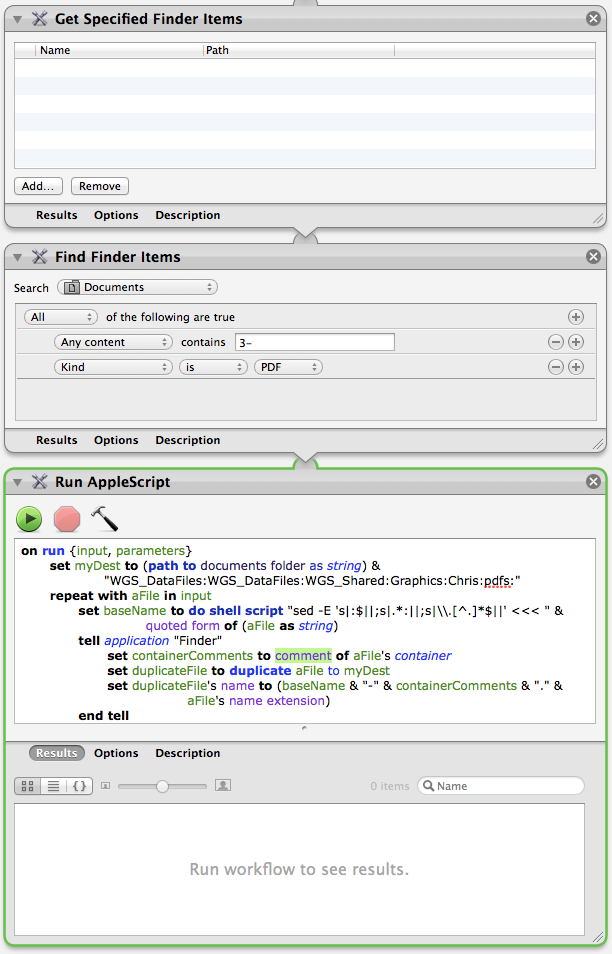The width and height of the screenshot is (612, 954).
Task: Click the magnifier icon in results search
Action: pyautogui.click(x=428, y=786)
